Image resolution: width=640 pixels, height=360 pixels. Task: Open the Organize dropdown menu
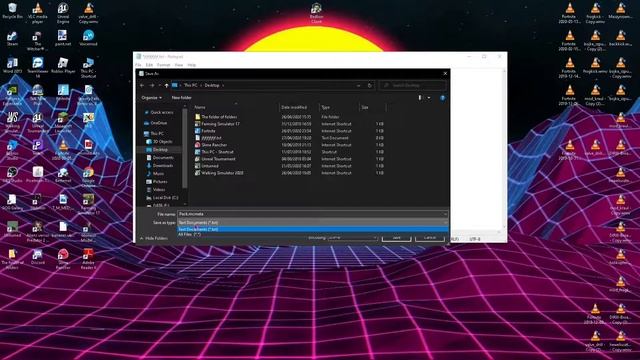pos(151,98)
